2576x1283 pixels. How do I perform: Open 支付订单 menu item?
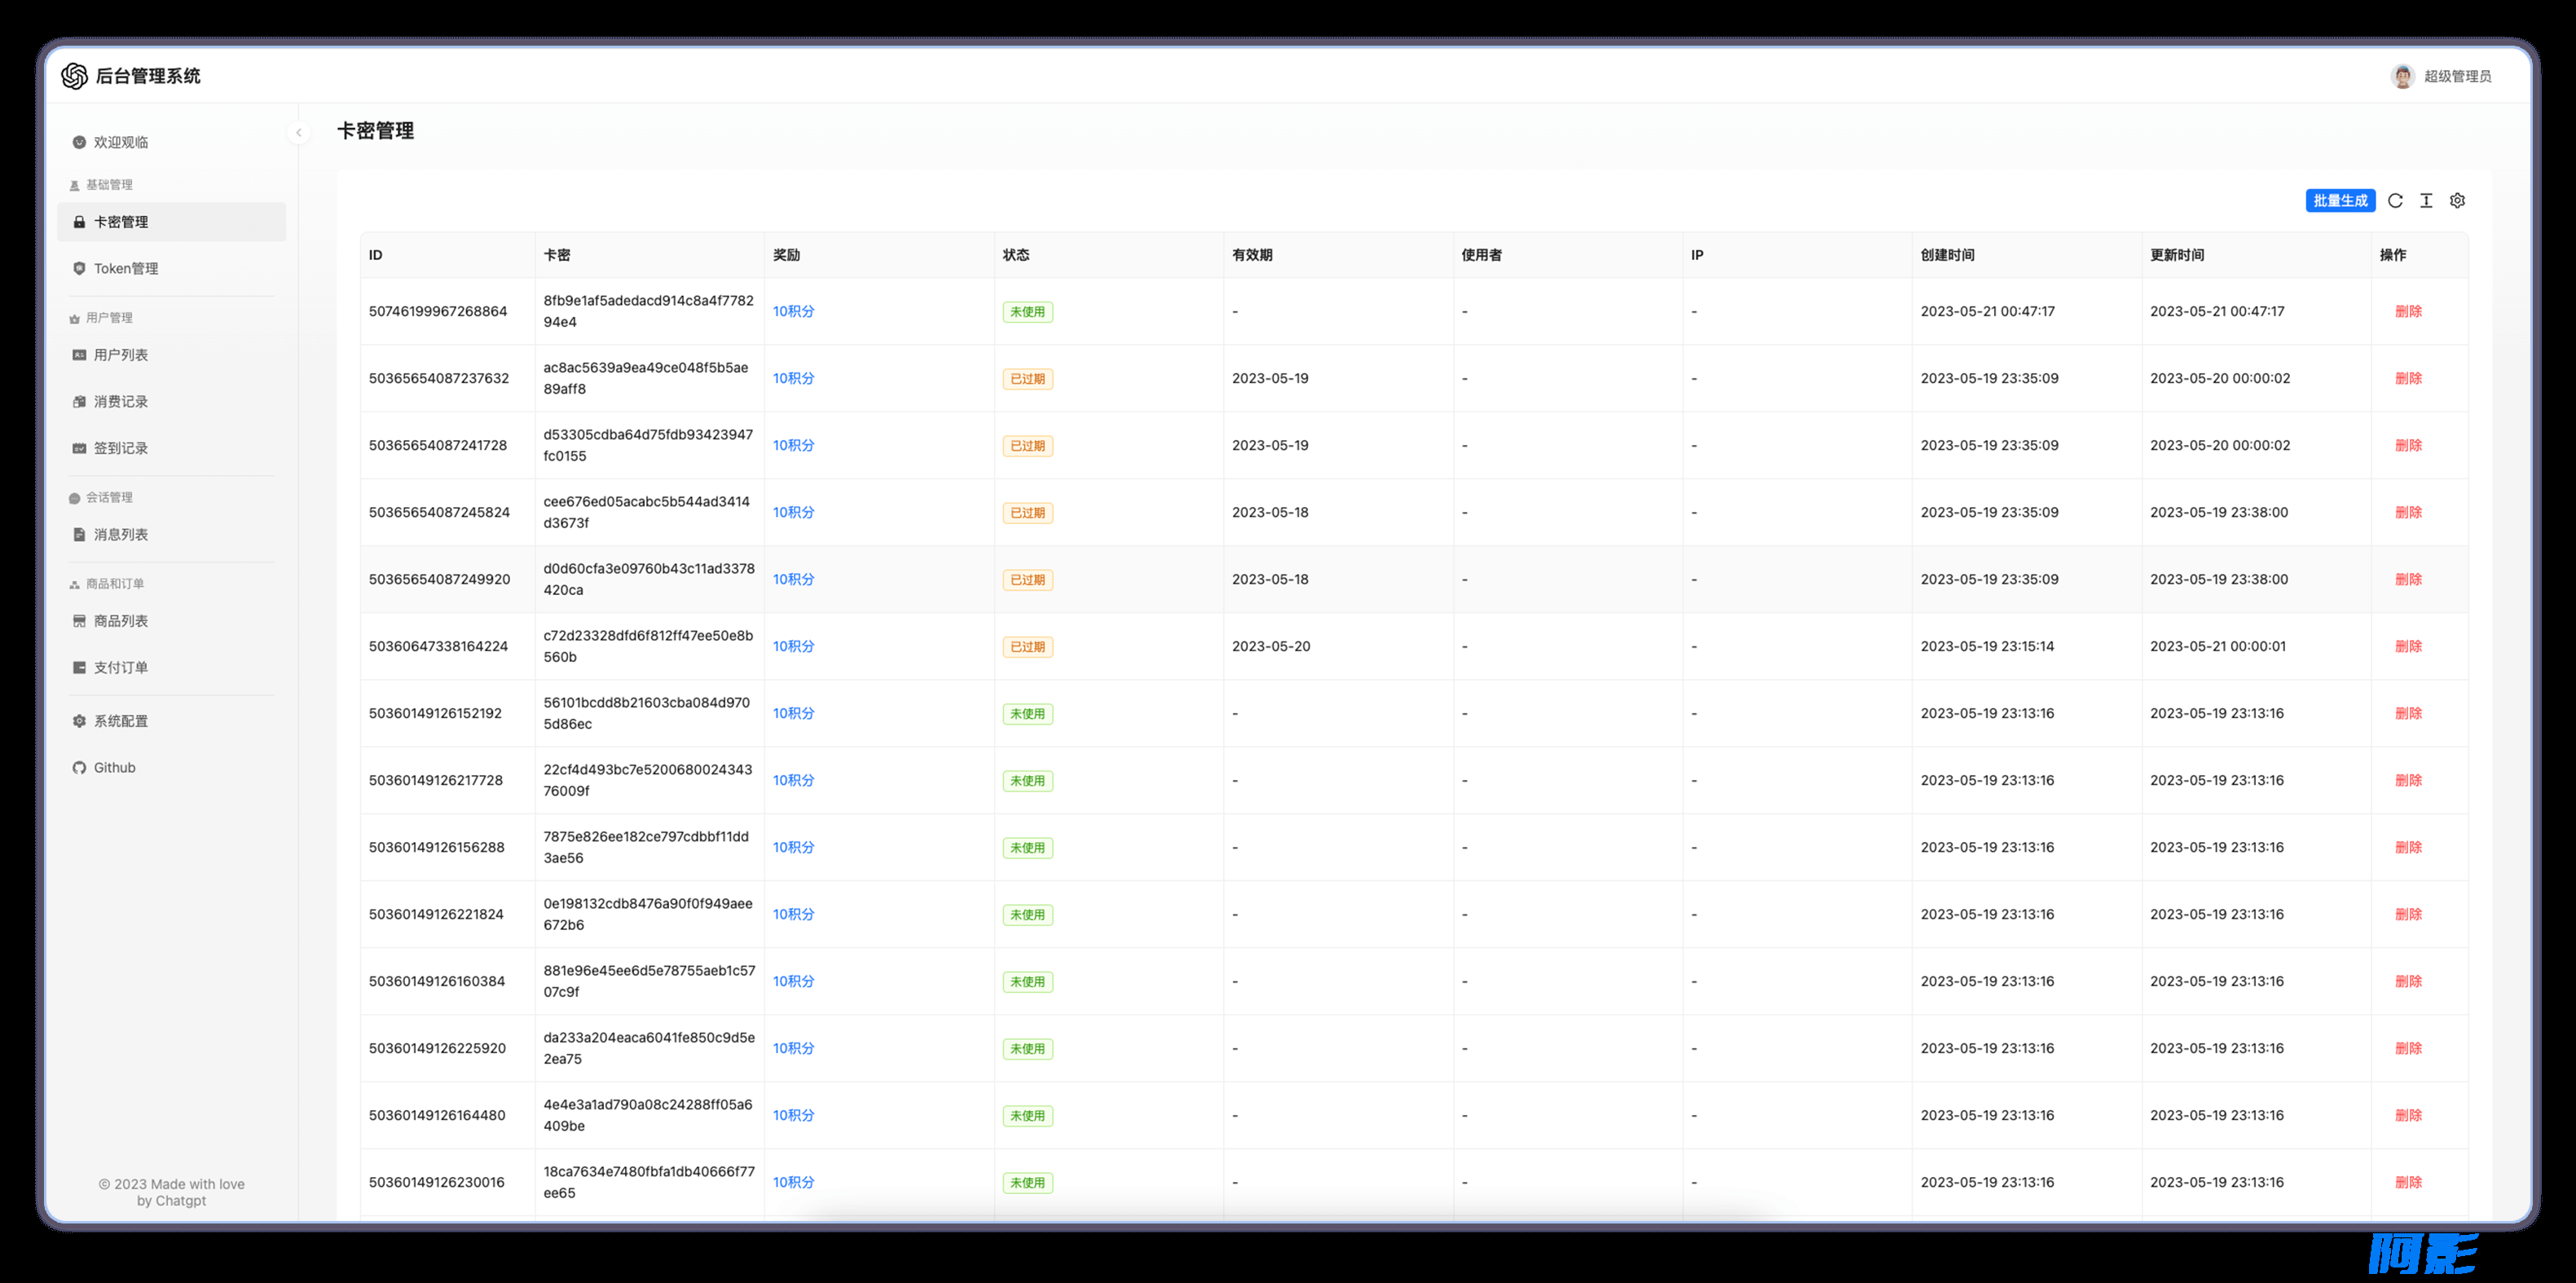pos(171,667)
